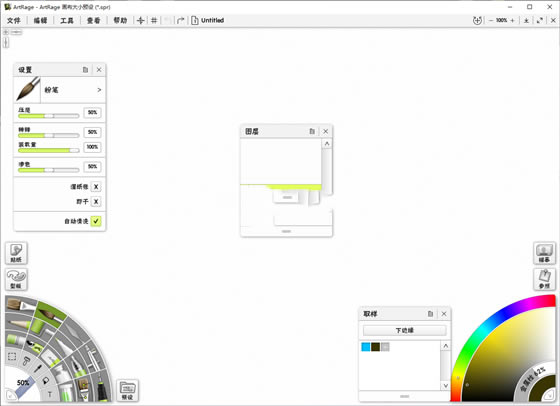Open the Samples panel menu icon
The height and width of the screenshot is (406, 560).
tap(430, 314)
